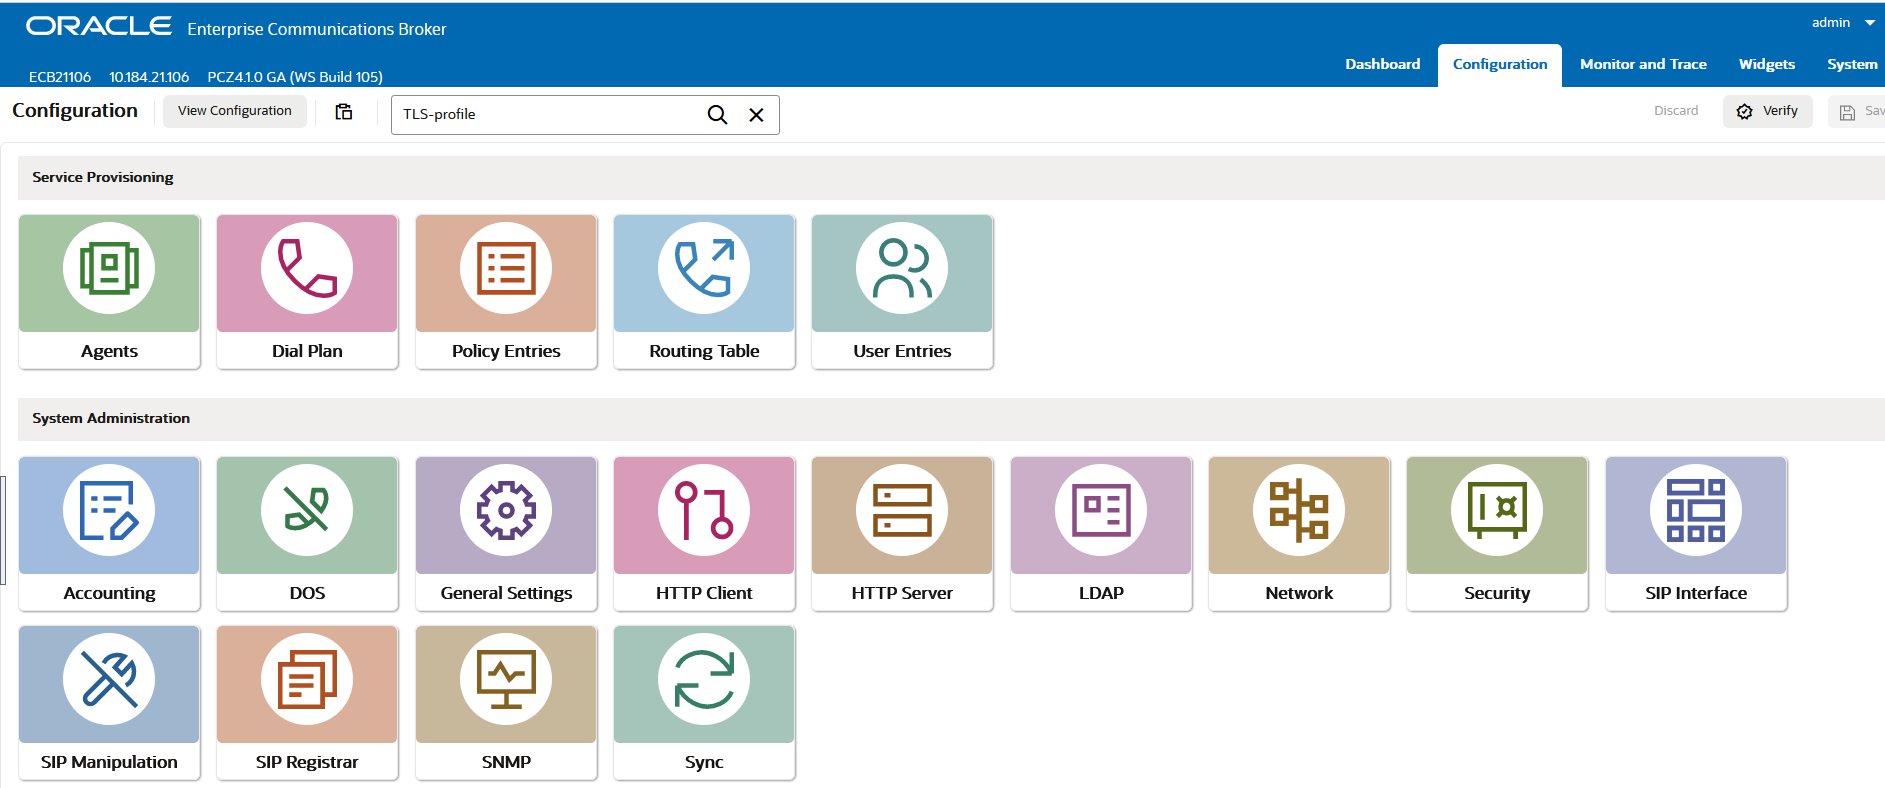Open the General Settings gear tile
This screenshot has width=1885, height=788.
coord(506,534)
